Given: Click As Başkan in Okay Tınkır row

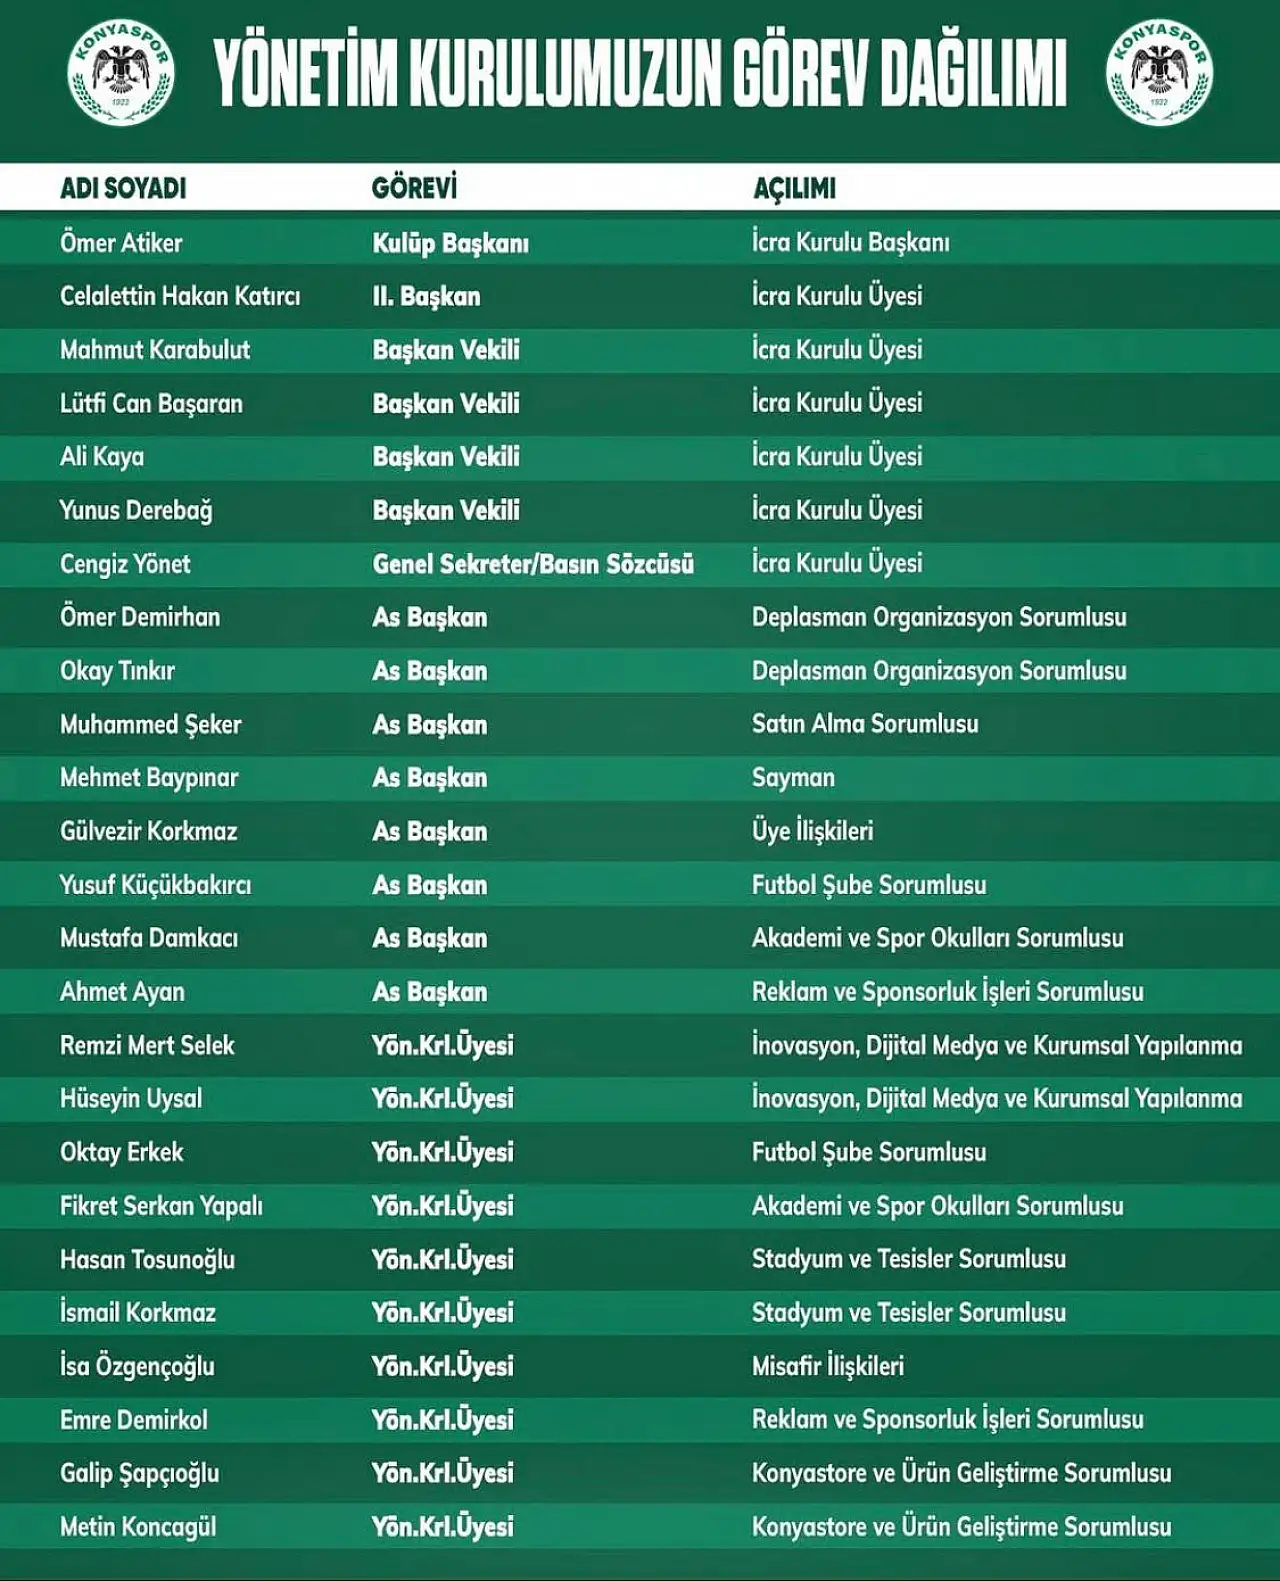Looking at the screenshot, I should pyautogui.click(x=430, y=671).
